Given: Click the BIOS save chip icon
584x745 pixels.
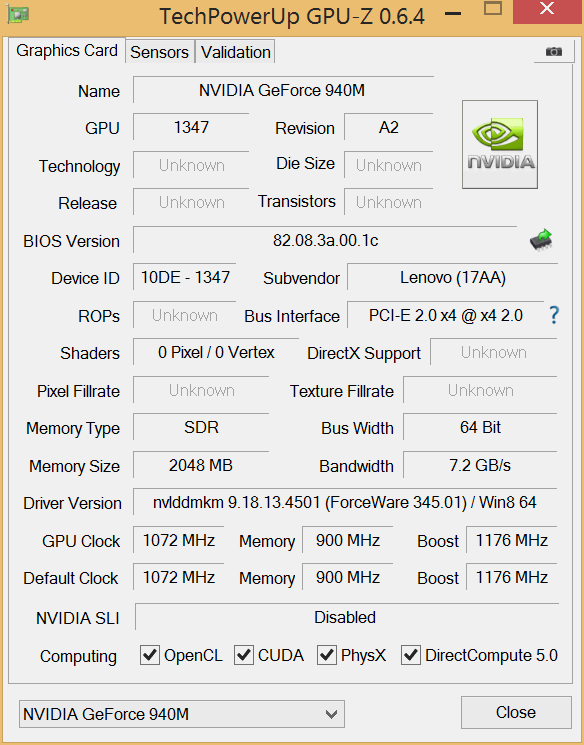Looking at the screenshot, I should pos(541,239).
